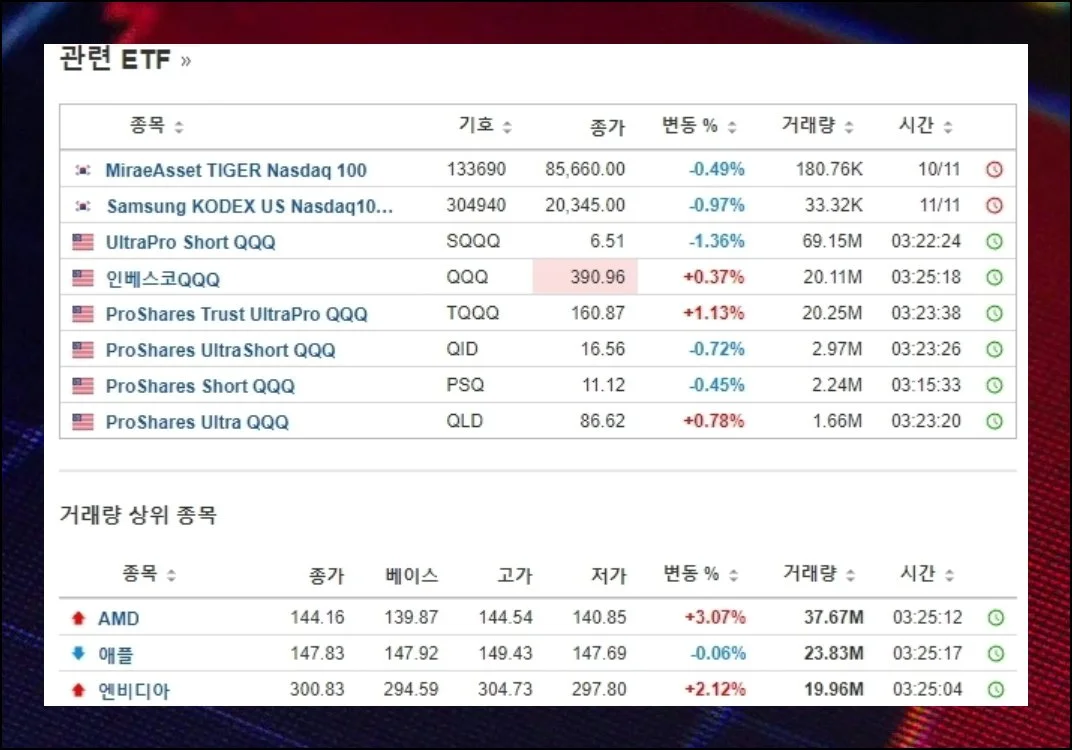Sort top volume table by 시간 column
Screen dimensions: 1072x750
(926, 575)
